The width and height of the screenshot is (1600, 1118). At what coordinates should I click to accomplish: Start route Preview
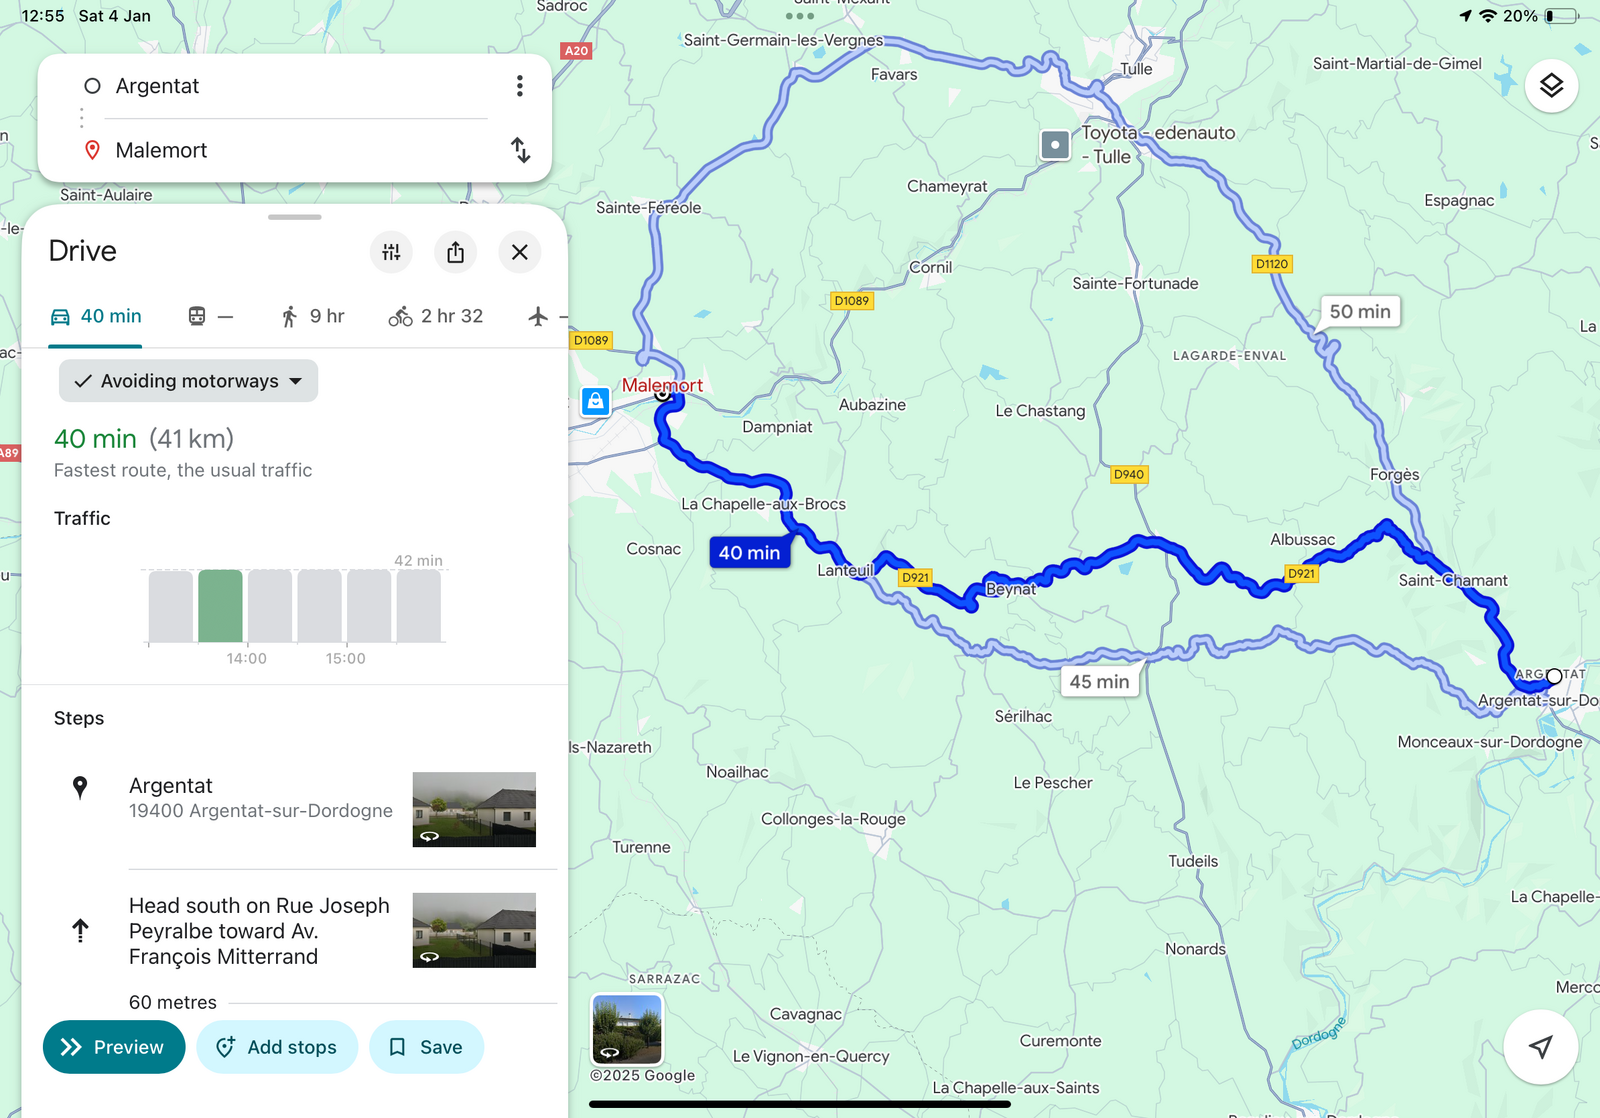pos(114,1047)
